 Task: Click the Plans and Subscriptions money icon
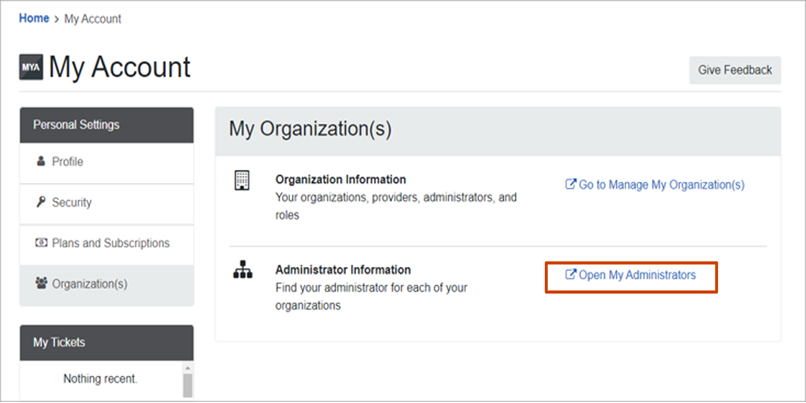41,243
